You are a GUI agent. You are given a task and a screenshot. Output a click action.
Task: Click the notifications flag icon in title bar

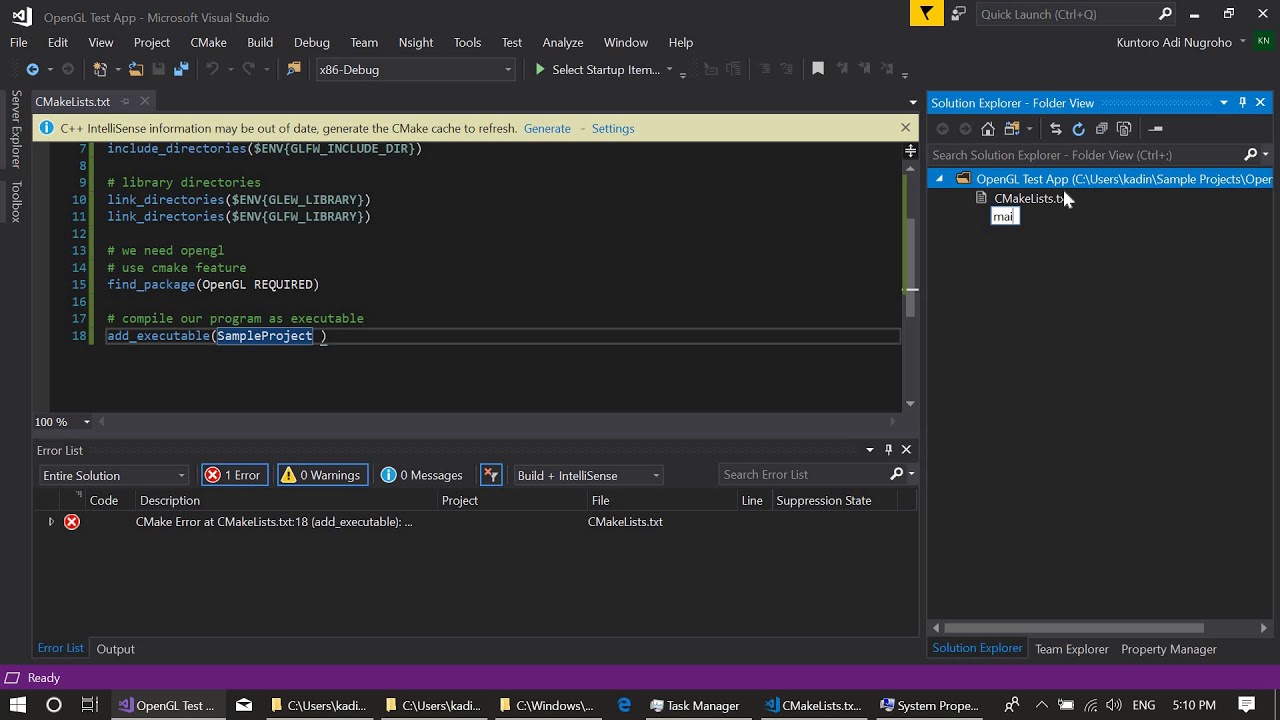(x=927, y=14)
